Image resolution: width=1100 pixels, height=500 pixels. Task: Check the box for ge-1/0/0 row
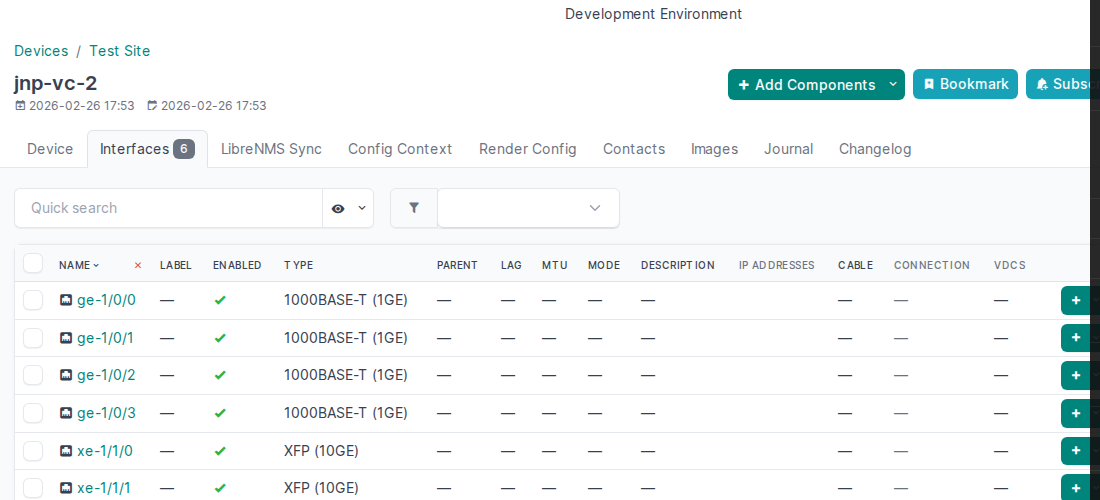point(33,300)
